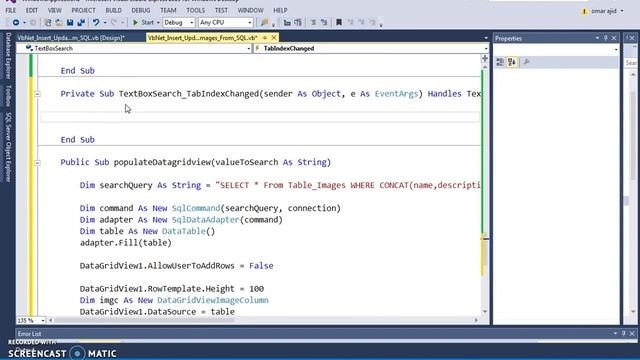Click the Categorized icon in Properties panel
The height and width of the screenshot is (360, 640).
pyautogui.click(x=500, y=62)
